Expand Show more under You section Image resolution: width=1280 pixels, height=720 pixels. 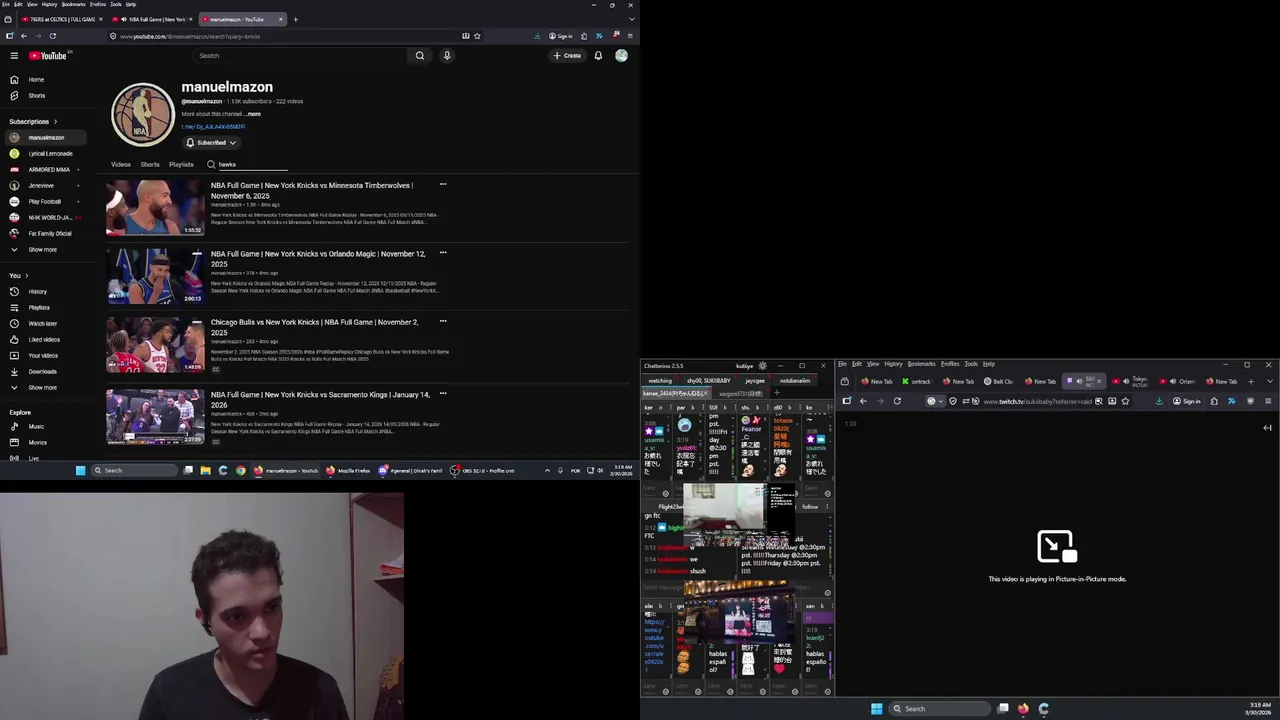point(42,388)
